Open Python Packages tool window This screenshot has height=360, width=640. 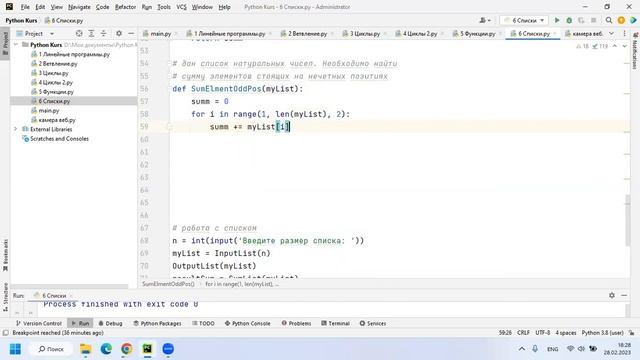click(158, 323)
